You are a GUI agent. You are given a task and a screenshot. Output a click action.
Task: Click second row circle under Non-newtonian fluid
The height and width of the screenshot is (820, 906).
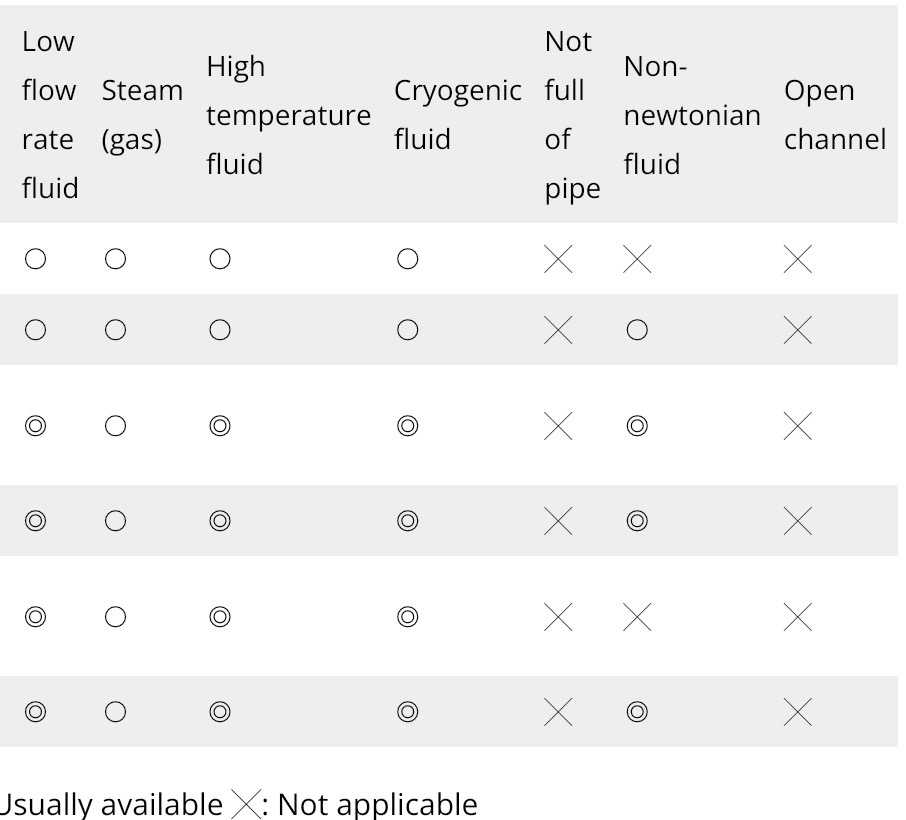click(637, 330)
